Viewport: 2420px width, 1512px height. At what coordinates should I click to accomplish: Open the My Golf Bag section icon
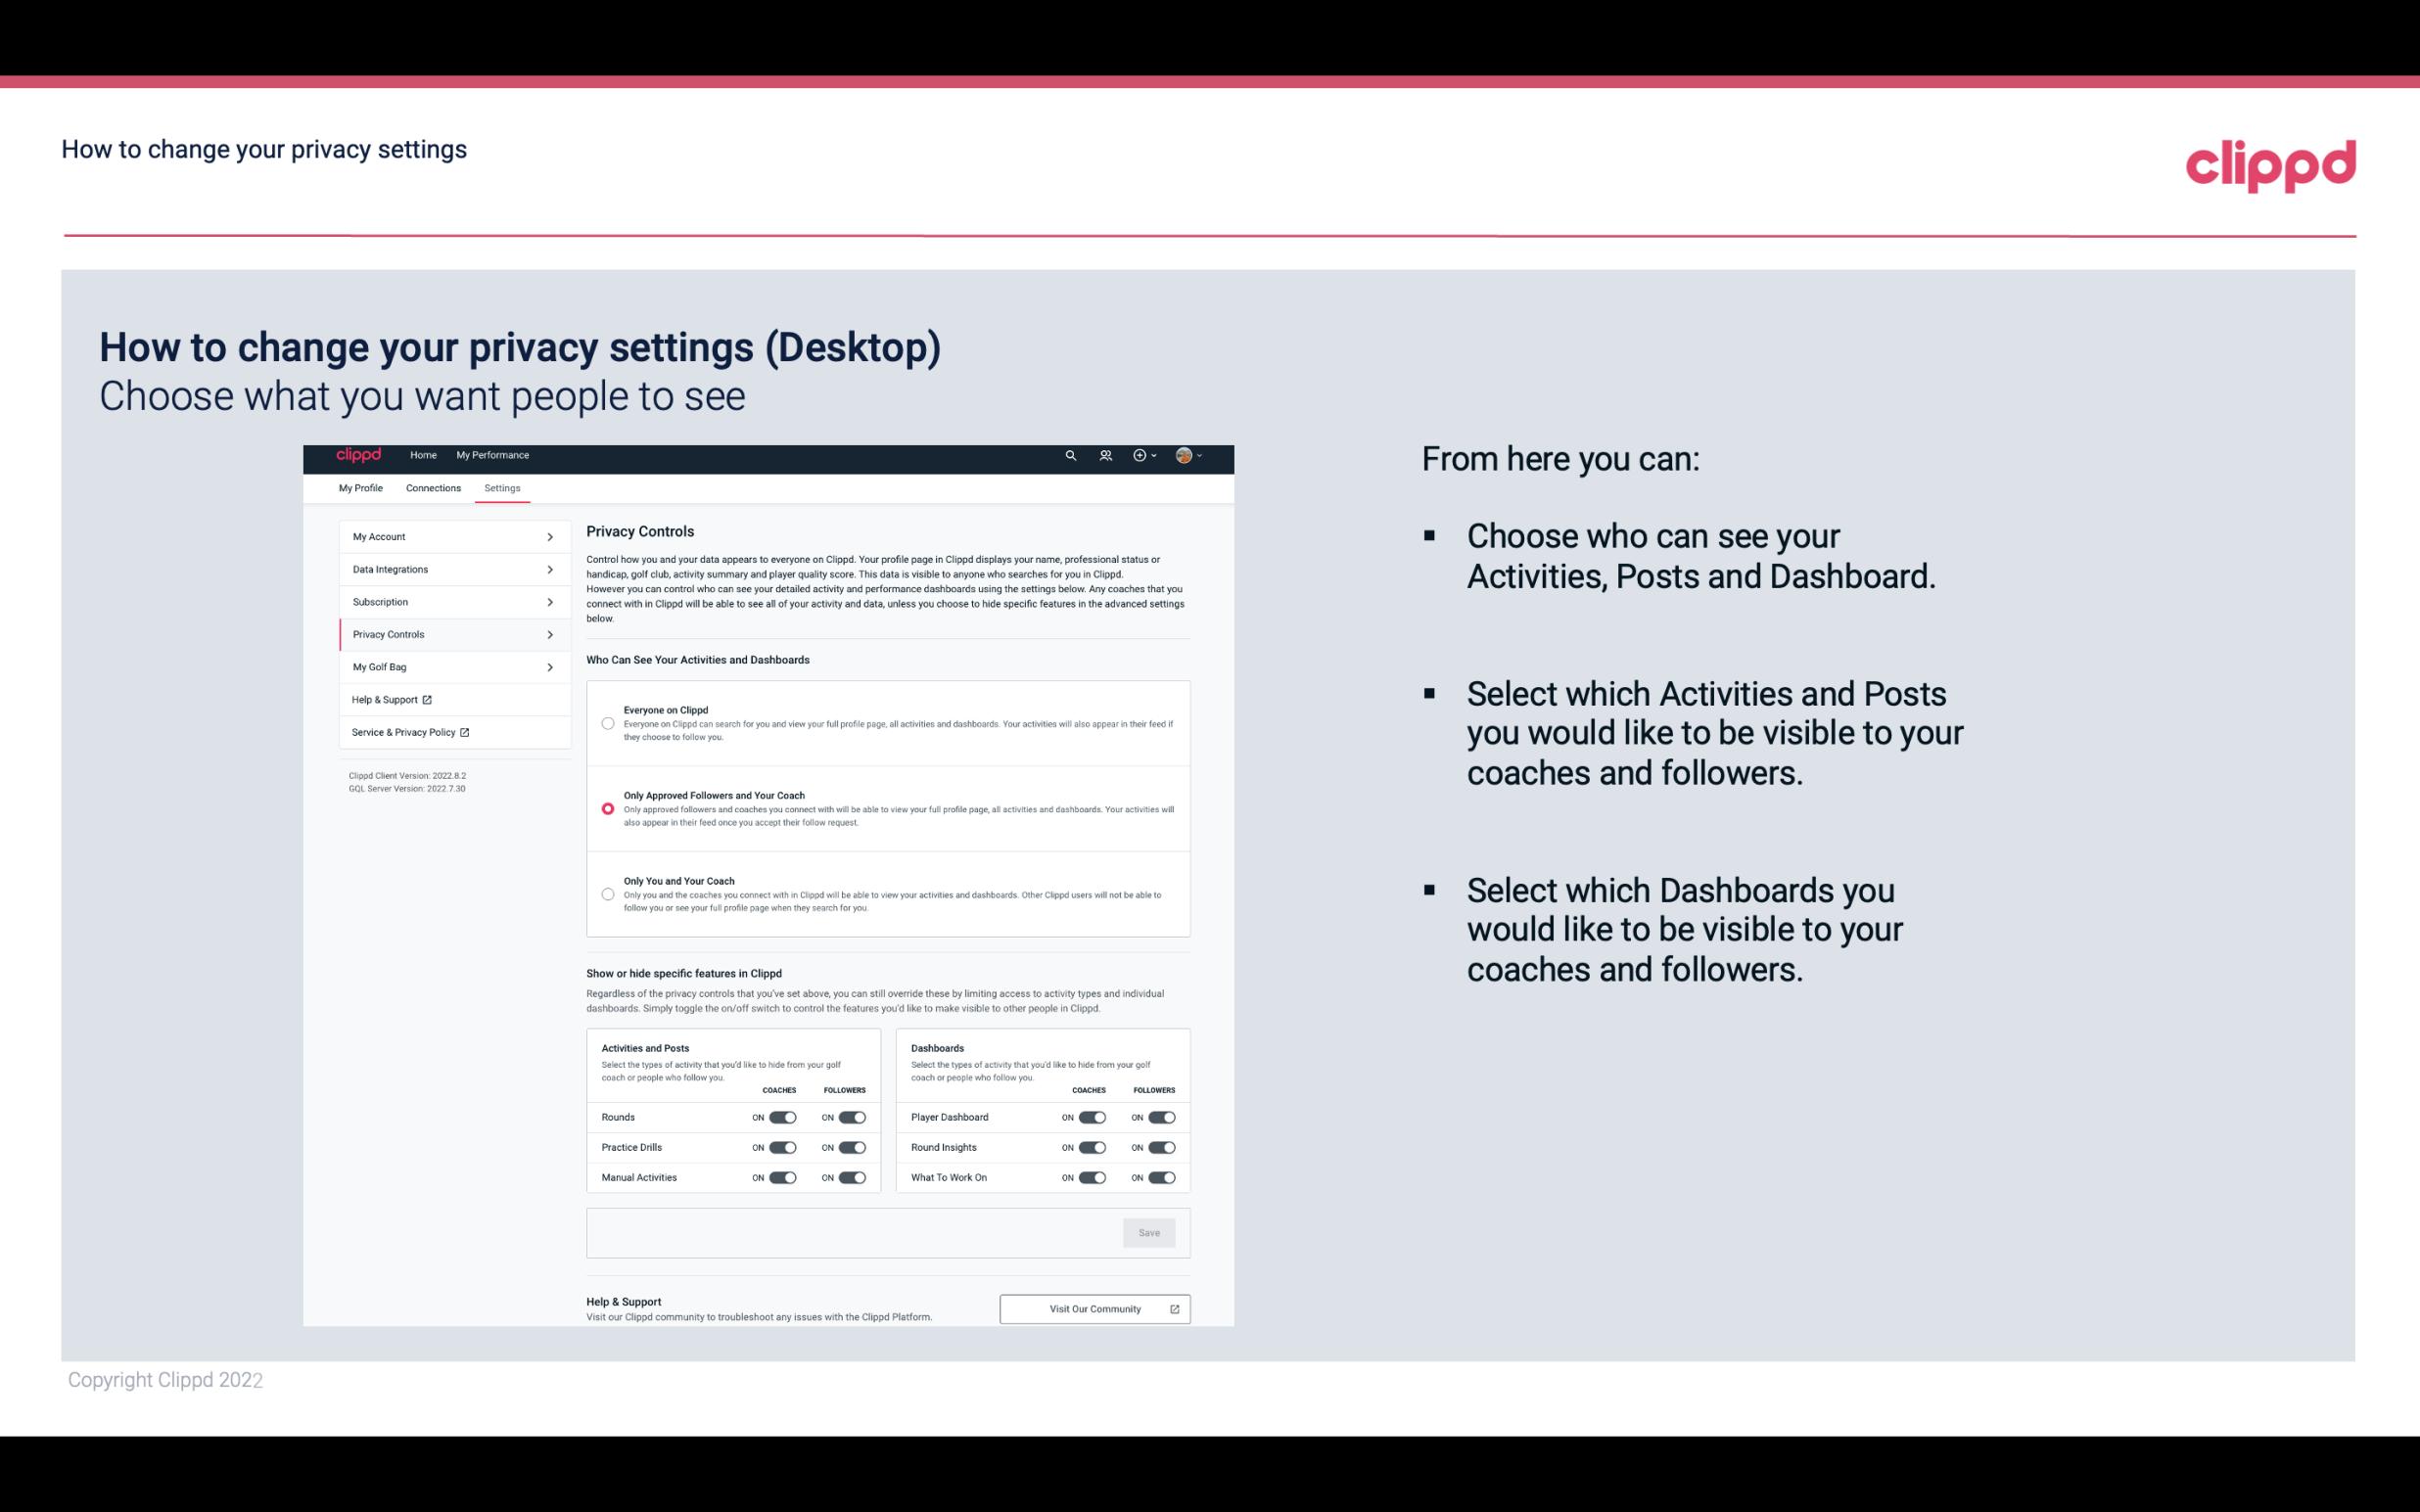pyautogui.click(x=549, y=667)
